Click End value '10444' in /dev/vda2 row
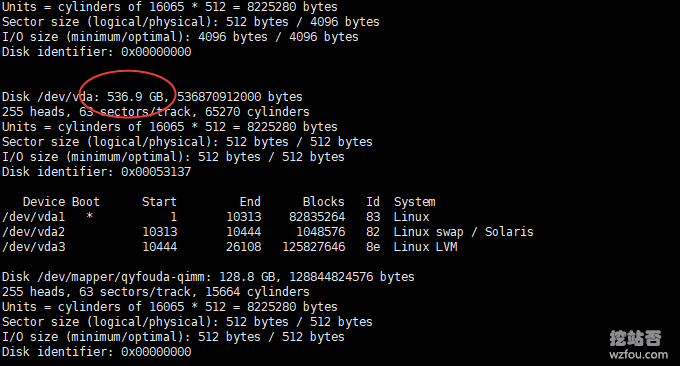 pyautogui.click(x=244, y=232)
